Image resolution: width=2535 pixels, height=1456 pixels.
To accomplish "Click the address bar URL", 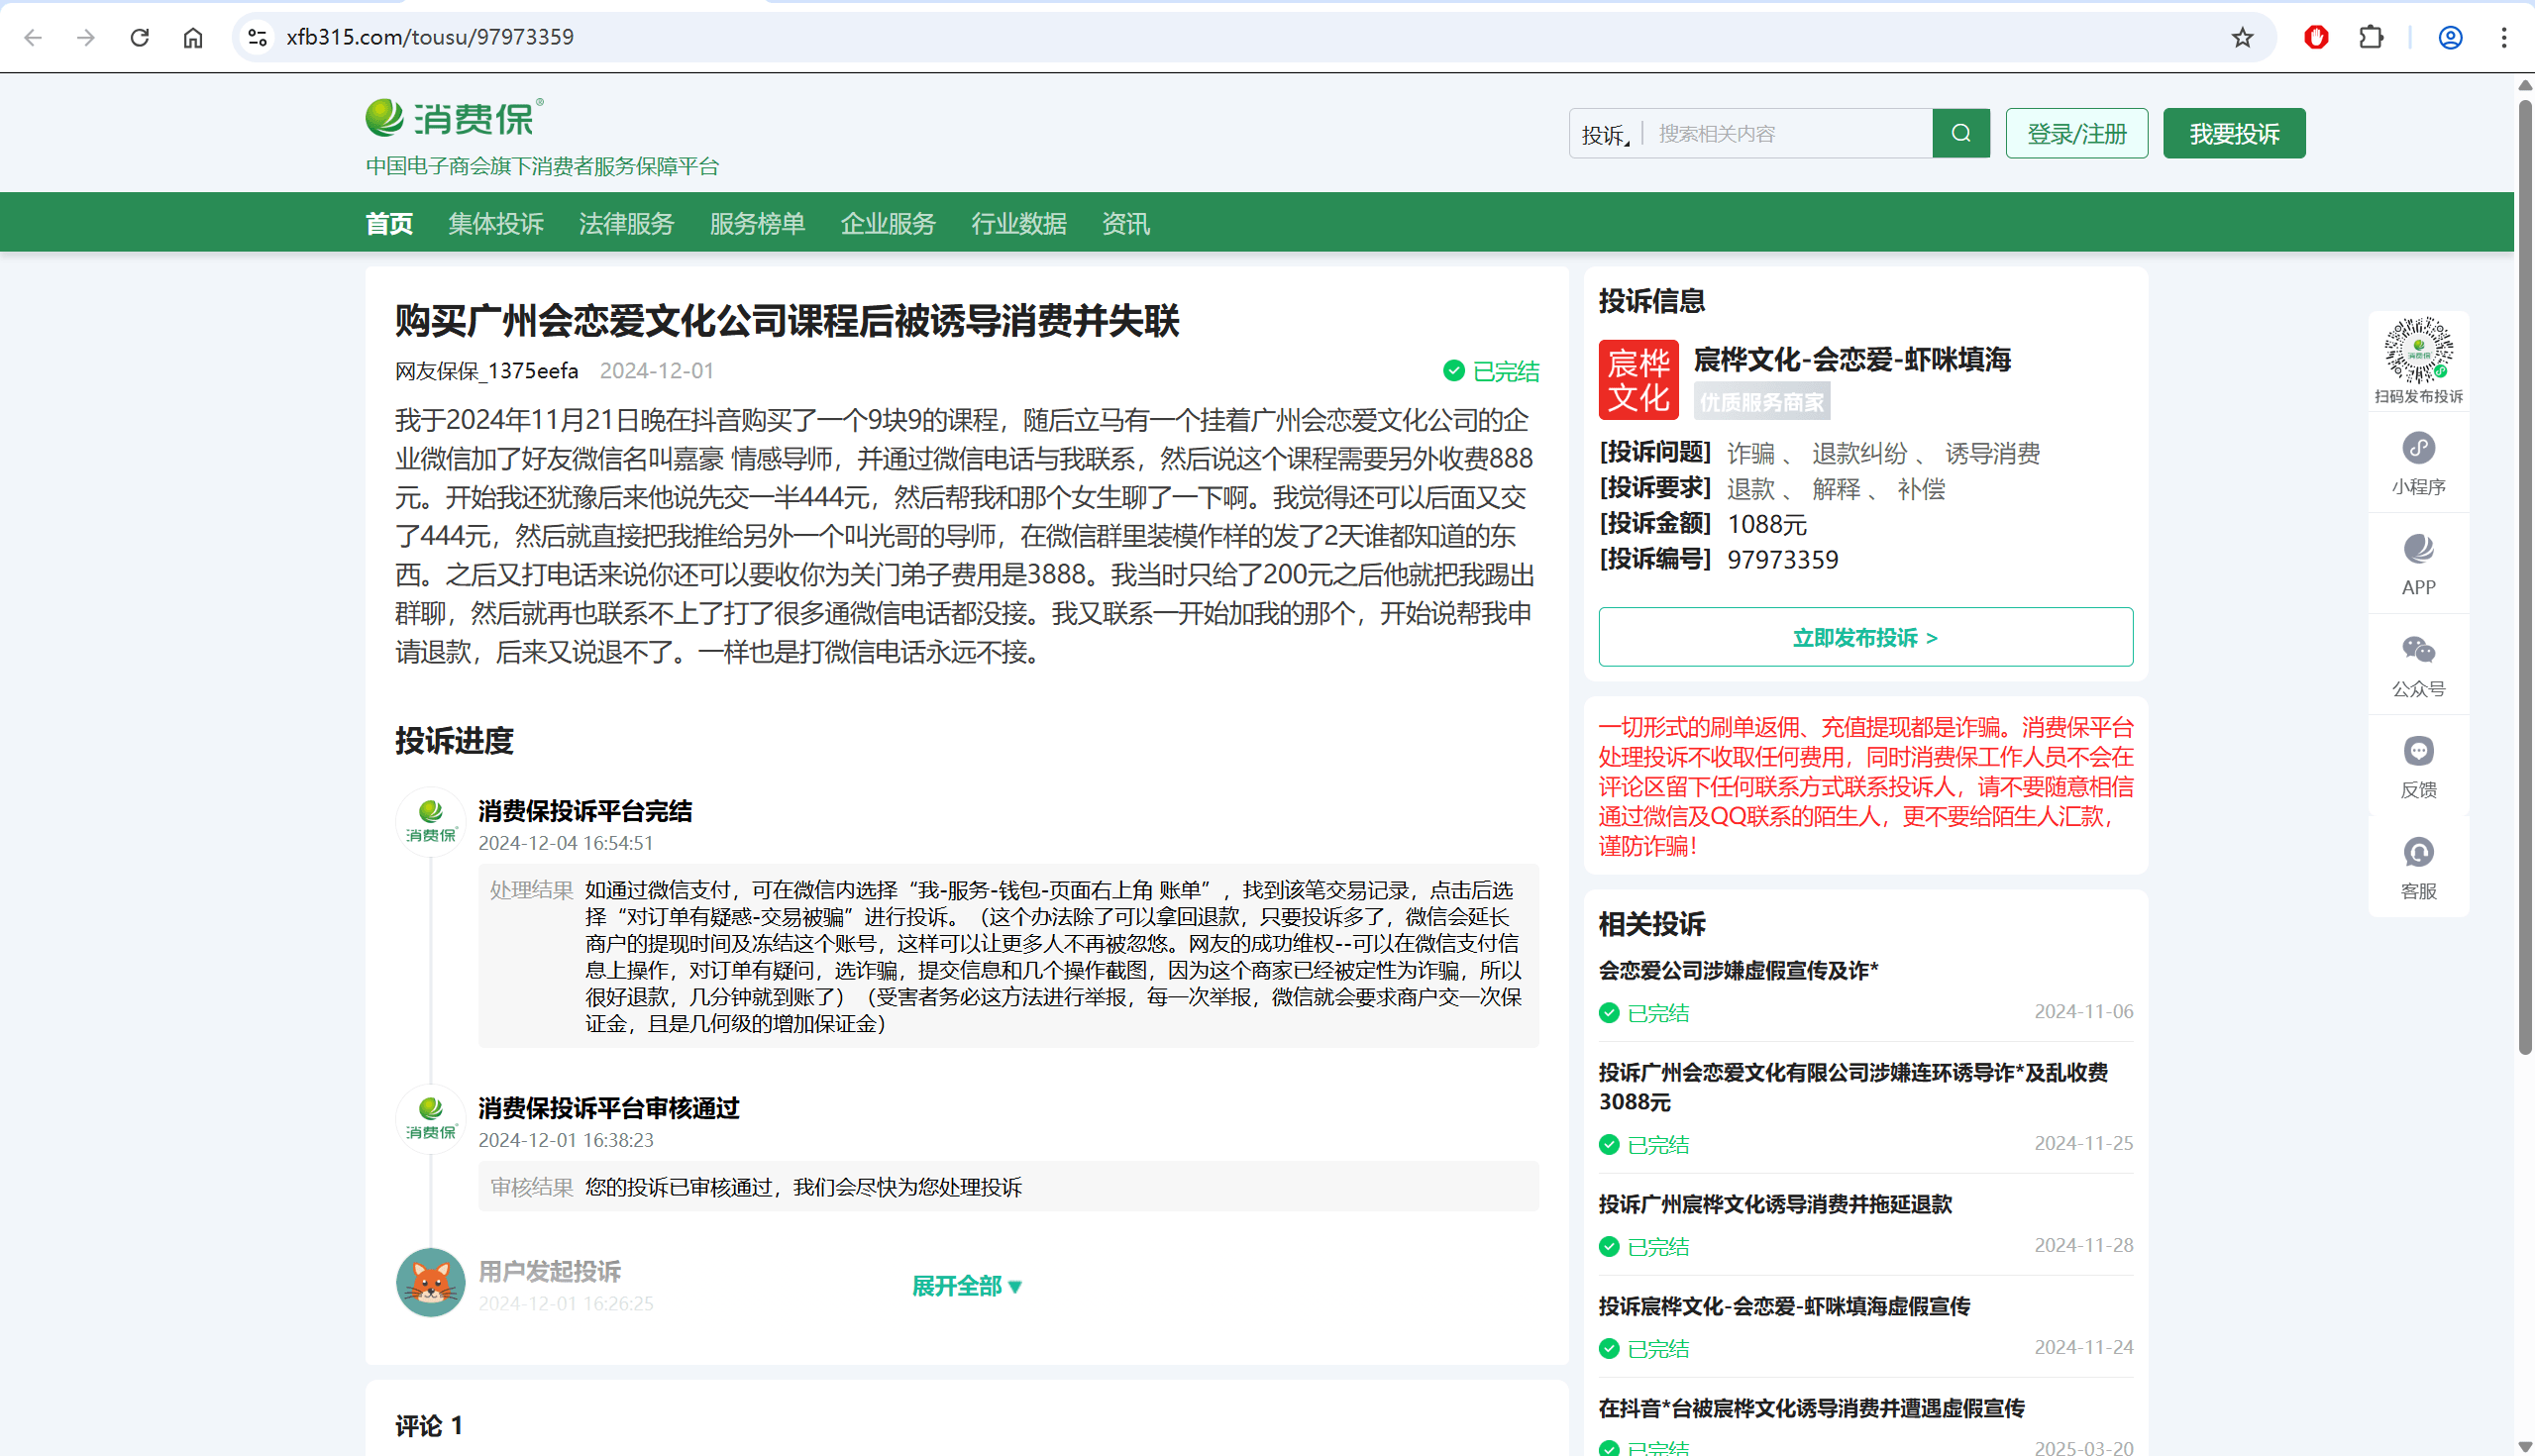I will point(430,37).
